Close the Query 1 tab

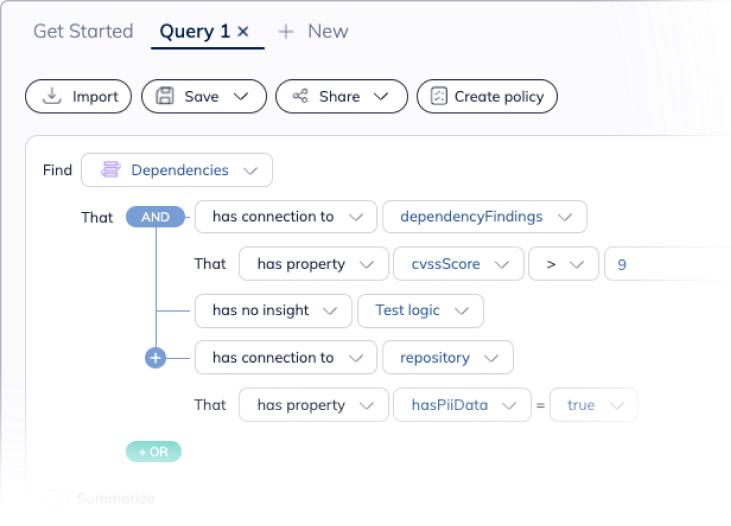click(x=243, y=32)
